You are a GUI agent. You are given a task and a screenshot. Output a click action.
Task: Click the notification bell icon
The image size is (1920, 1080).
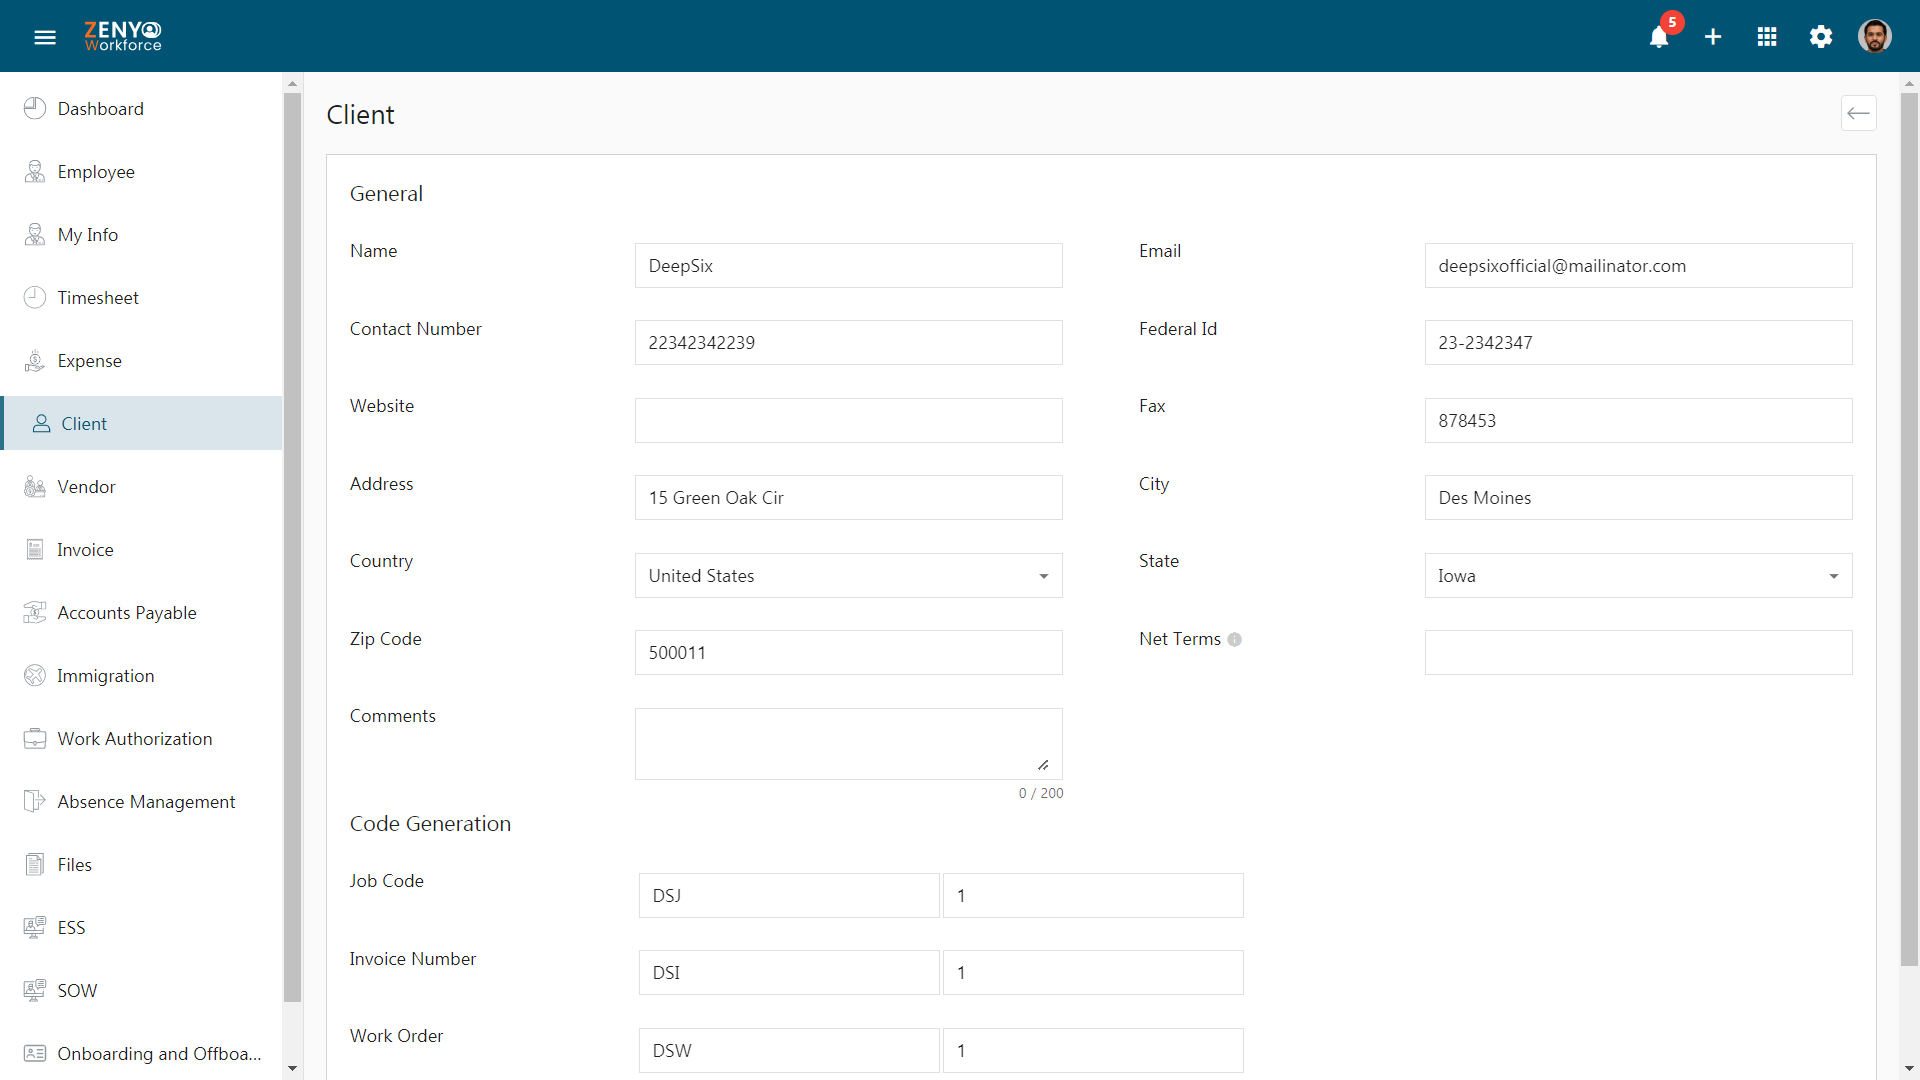pyautogui.click(x=1659, y=36)
